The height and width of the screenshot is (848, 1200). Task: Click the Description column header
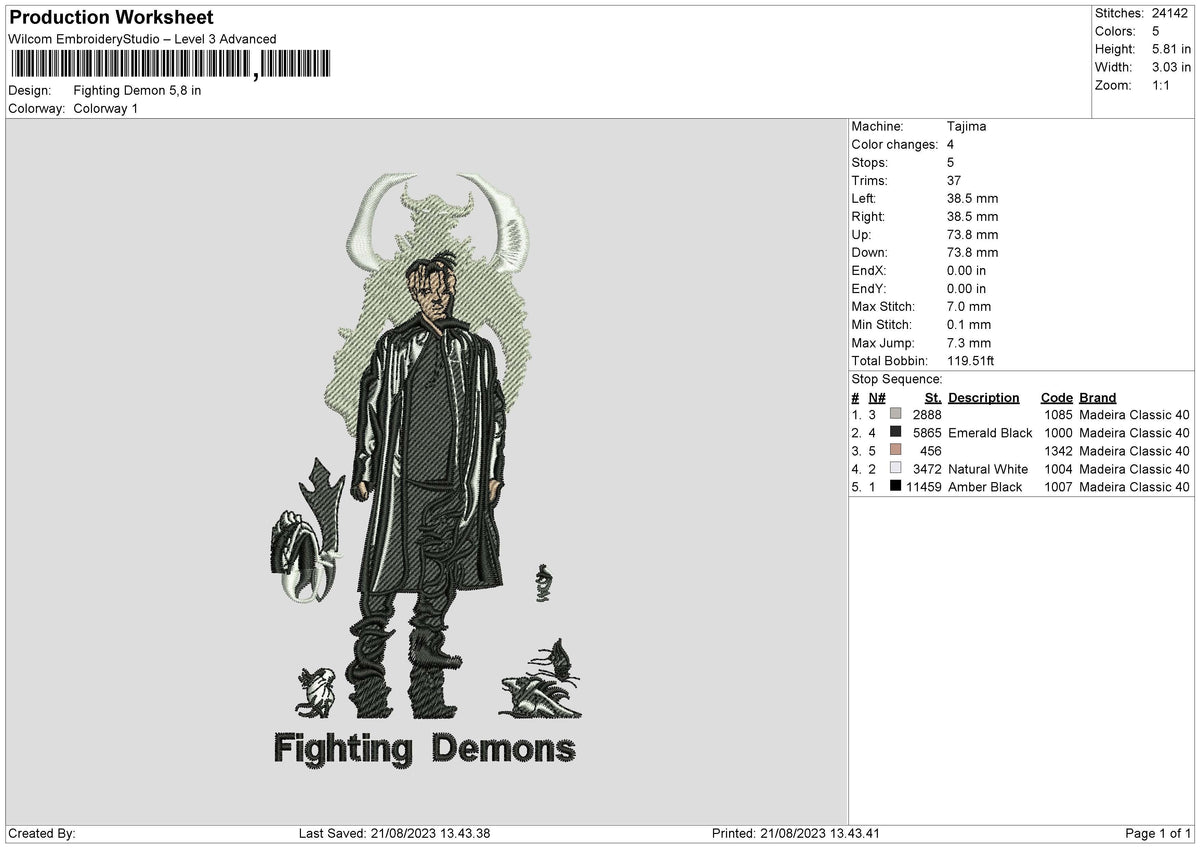pos(983,397)
